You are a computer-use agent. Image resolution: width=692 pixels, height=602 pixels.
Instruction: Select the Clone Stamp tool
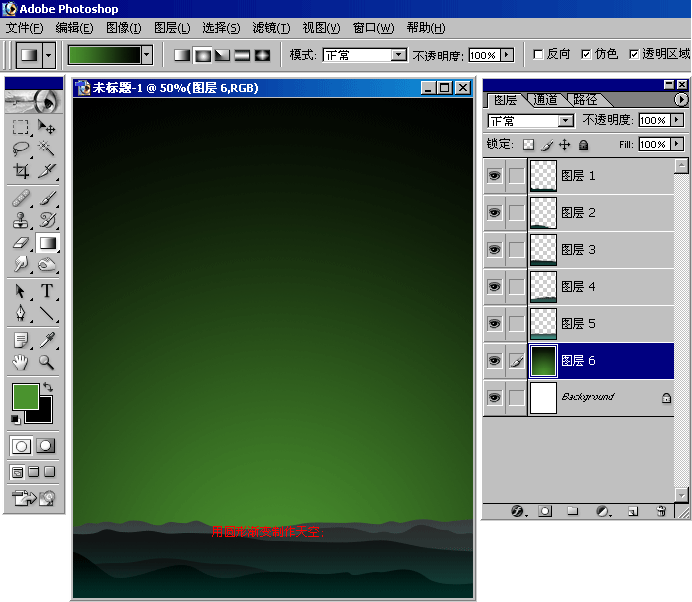click(20, 220)
